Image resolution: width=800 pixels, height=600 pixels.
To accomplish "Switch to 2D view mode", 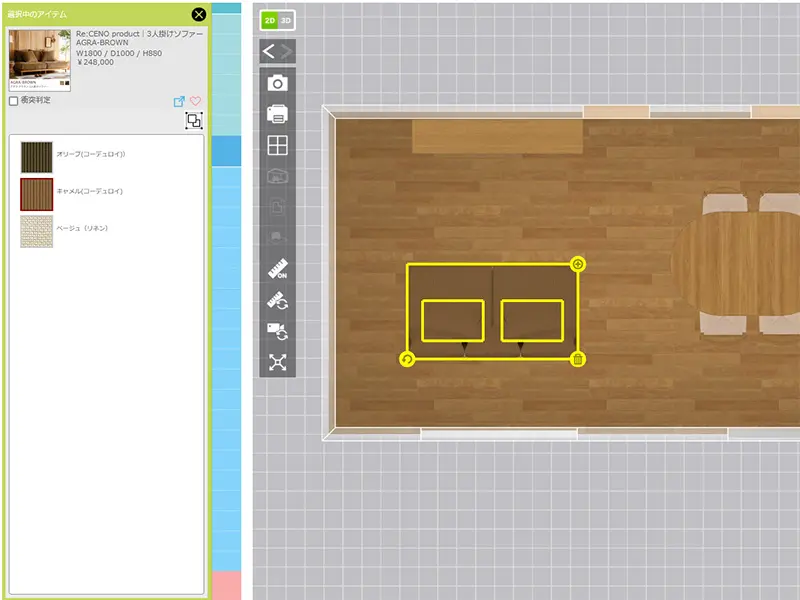I will (x=269, y=20).
